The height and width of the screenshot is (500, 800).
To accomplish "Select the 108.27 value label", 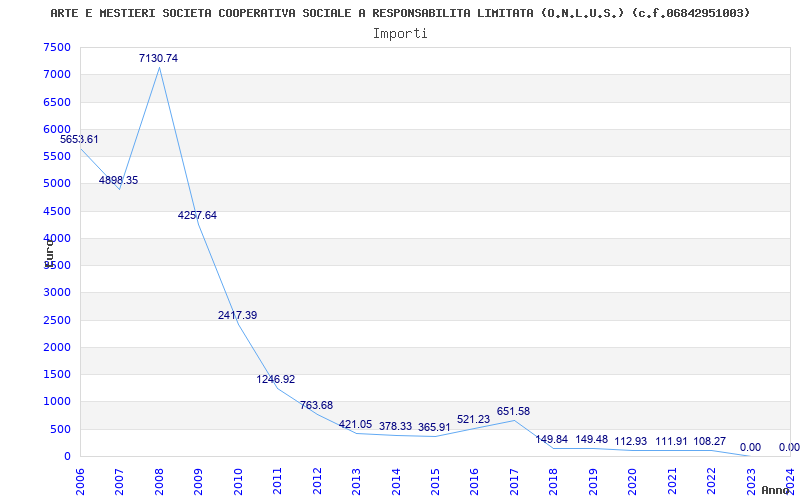I will [x=709, y=441].
